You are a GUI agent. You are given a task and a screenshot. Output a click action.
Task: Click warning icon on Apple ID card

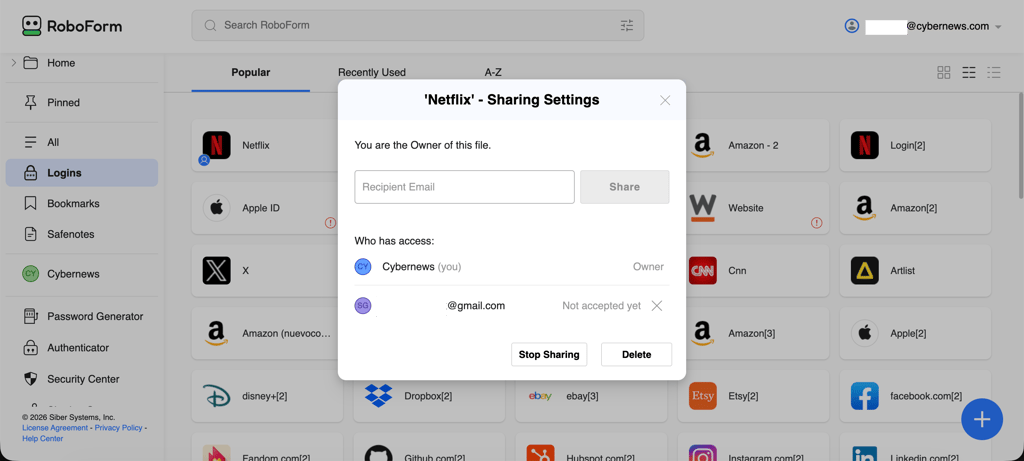pyautogui.click(x=330, y=223)
